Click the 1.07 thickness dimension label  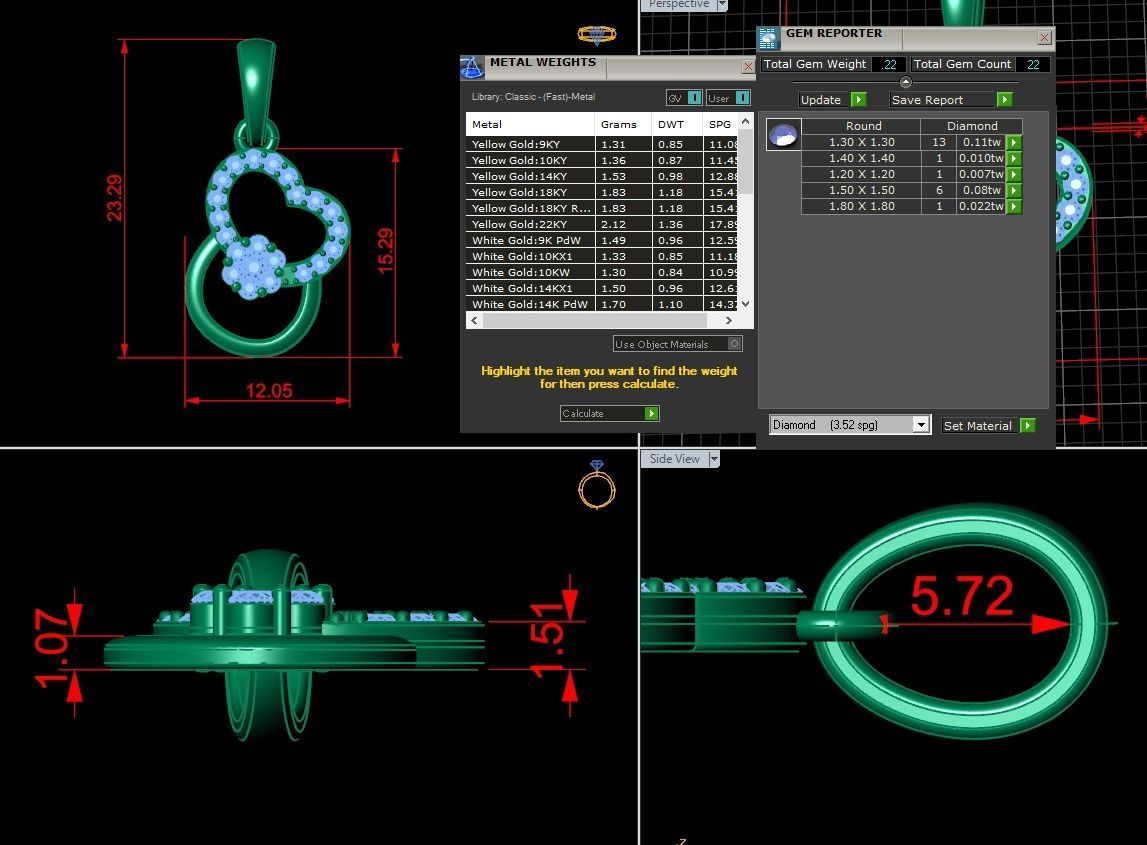(52, 648)
